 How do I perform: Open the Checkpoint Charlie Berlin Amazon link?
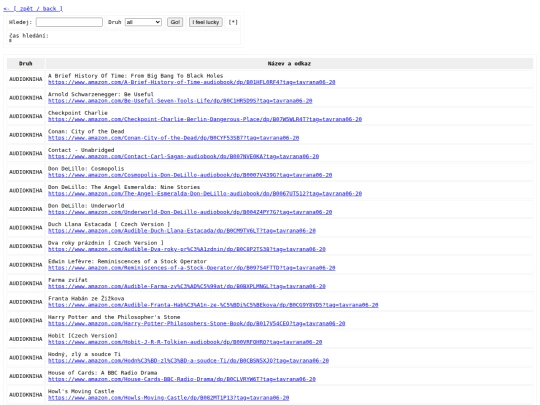point(205,120)
